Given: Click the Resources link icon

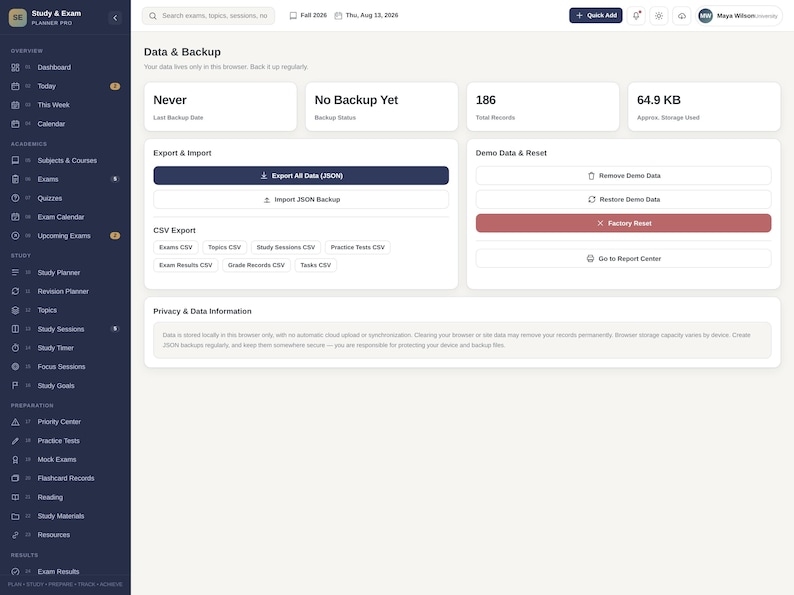Looking at the screenshot, I should click(x=15, y=535).
